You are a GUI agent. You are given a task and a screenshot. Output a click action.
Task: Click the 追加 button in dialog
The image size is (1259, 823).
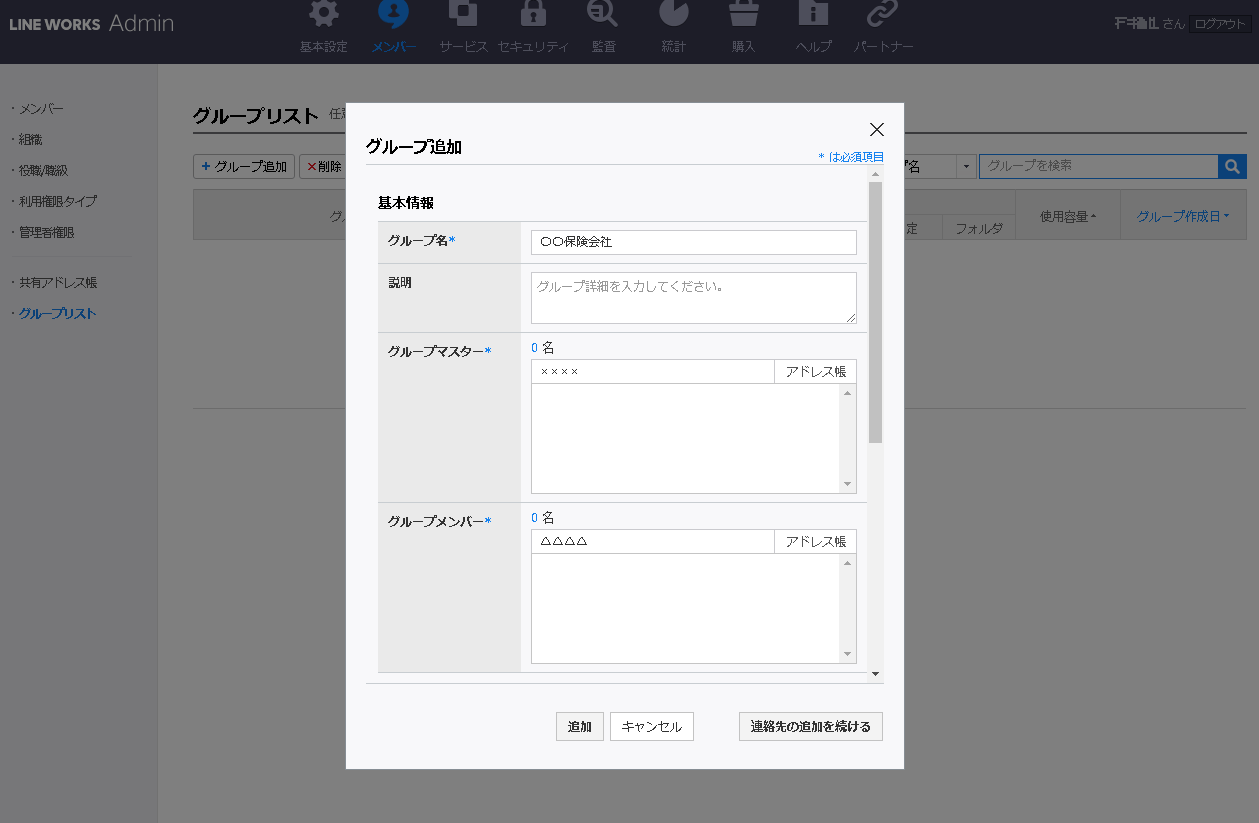coord(579,727)
